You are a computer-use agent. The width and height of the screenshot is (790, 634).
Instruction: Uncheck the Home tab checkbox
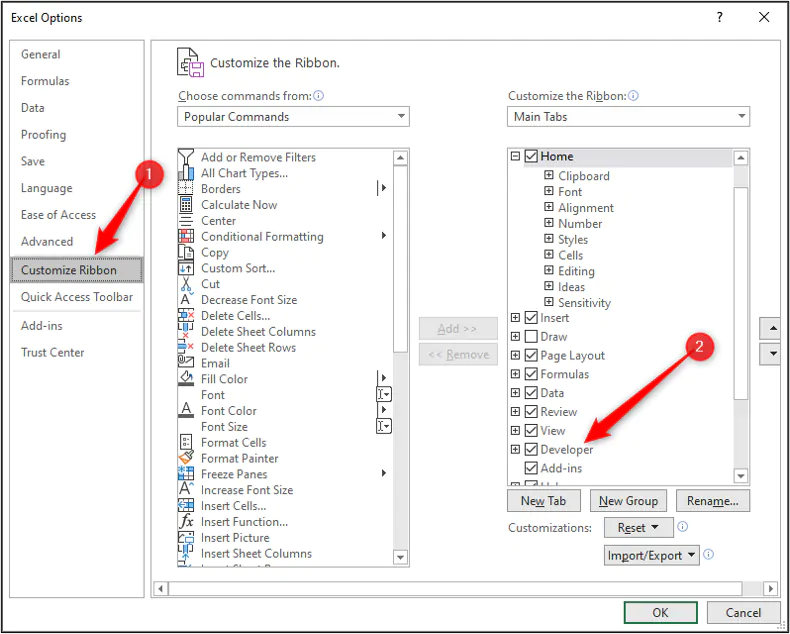[x=531, y=156]
